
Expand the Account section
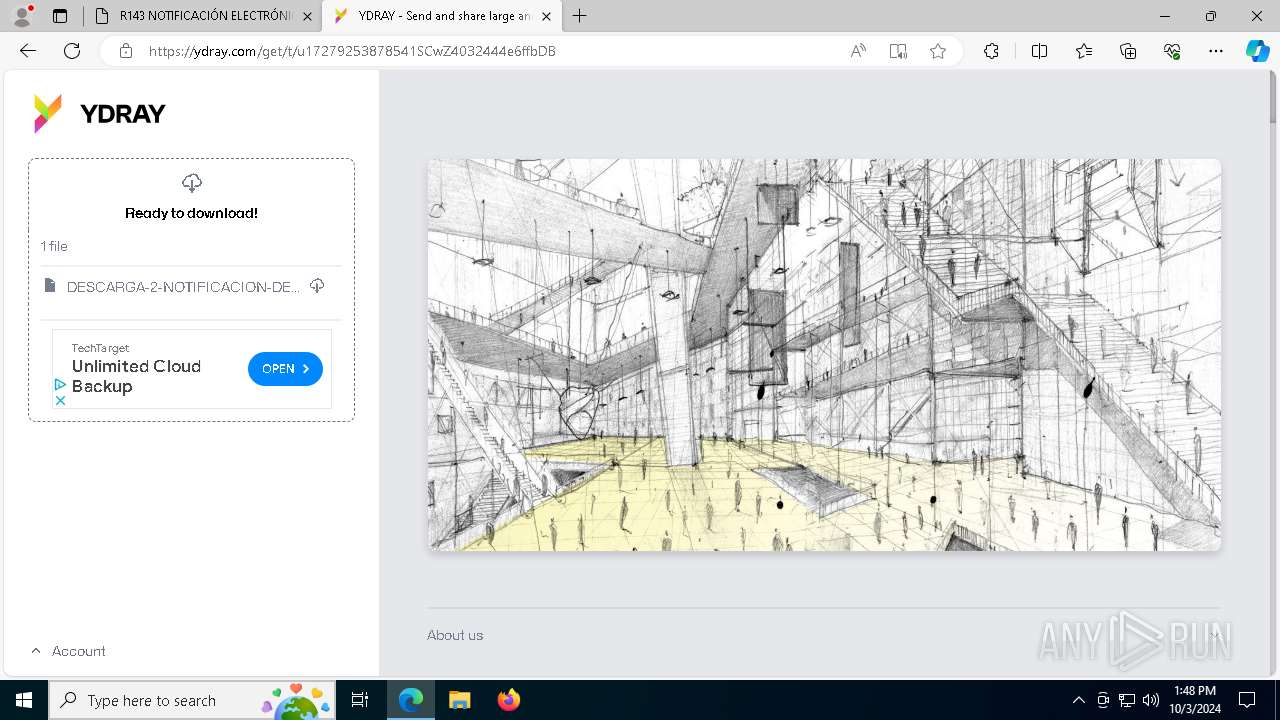point(68,651)
